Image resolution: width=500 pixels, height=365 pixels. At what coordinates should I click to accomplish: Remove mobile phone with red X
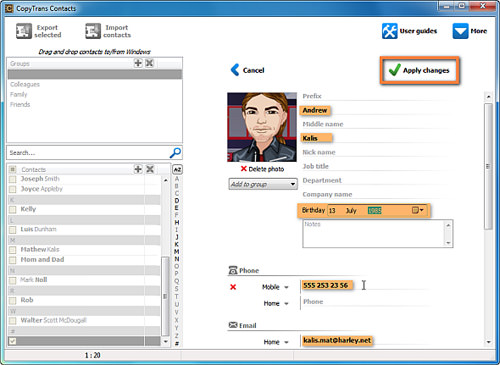click(233, 287)
